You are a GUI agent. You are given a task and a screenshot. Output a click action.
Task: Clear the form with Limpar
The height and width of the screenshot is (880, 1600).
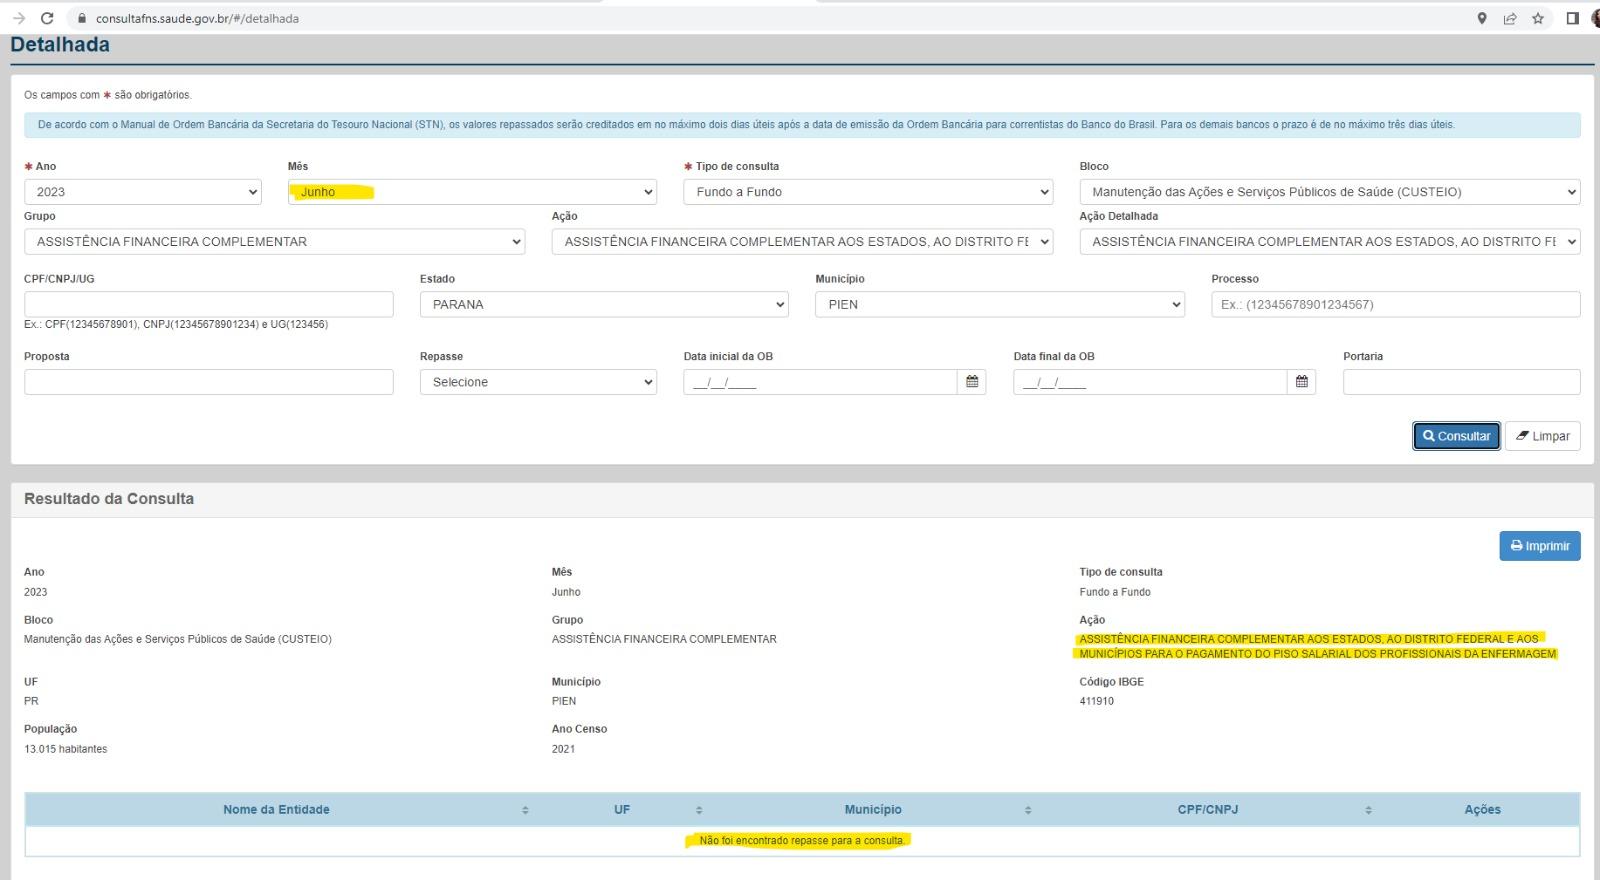coord(1543,436)
